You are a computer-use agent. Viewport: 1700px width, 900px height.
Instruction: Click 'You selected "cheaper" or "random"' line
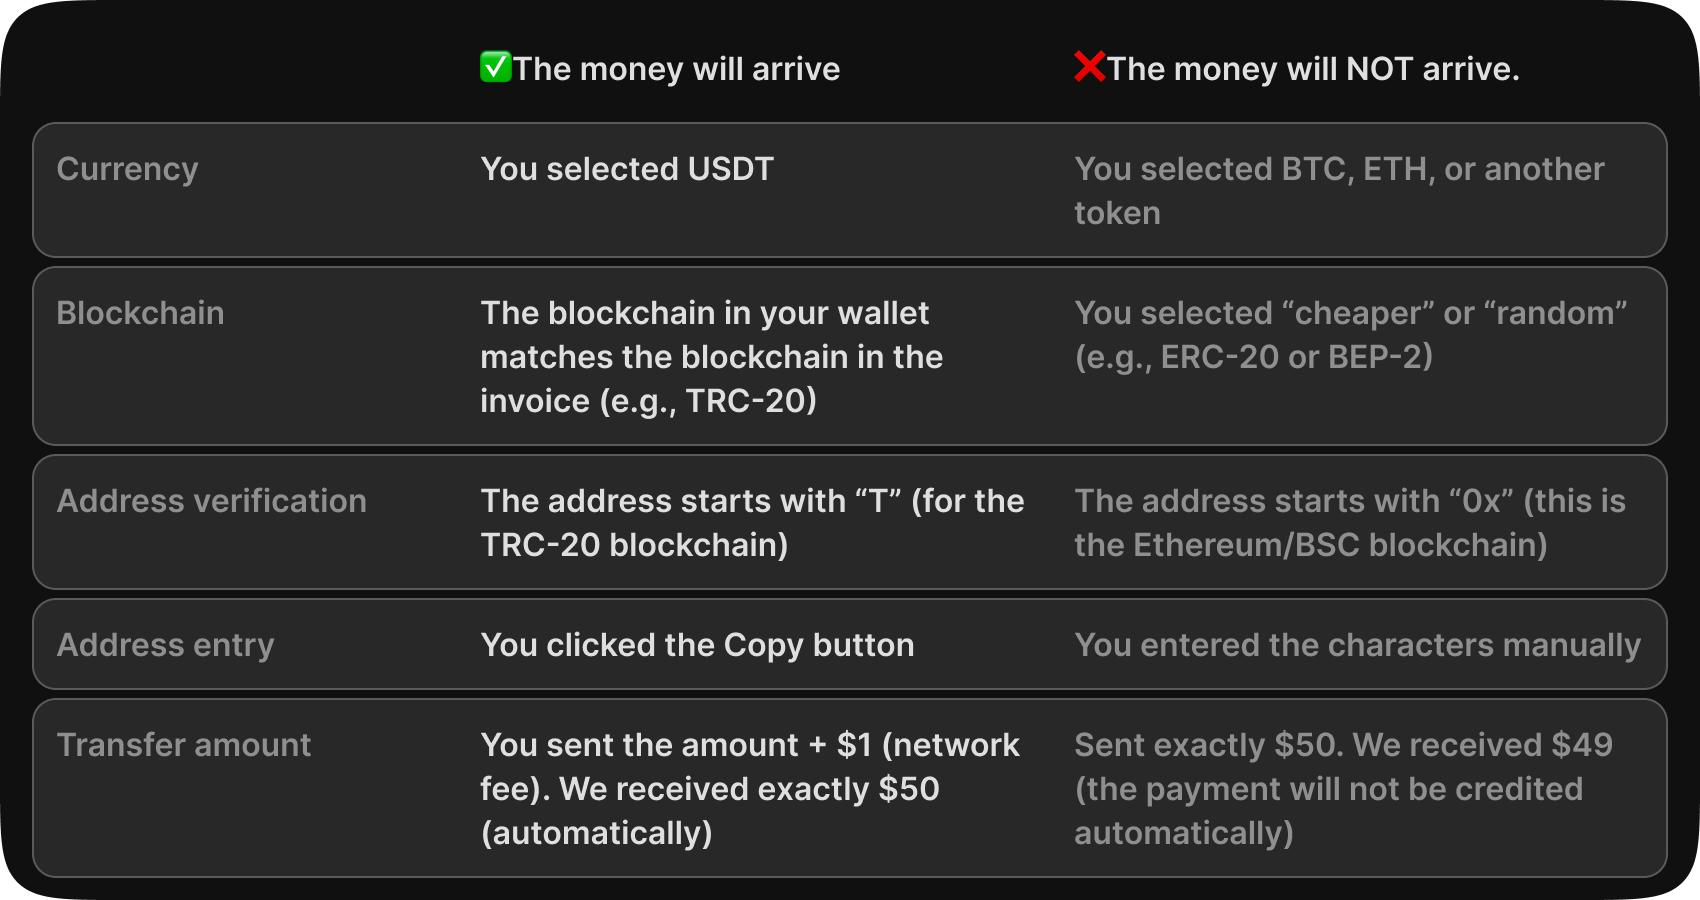click(x=1350, y=313)
